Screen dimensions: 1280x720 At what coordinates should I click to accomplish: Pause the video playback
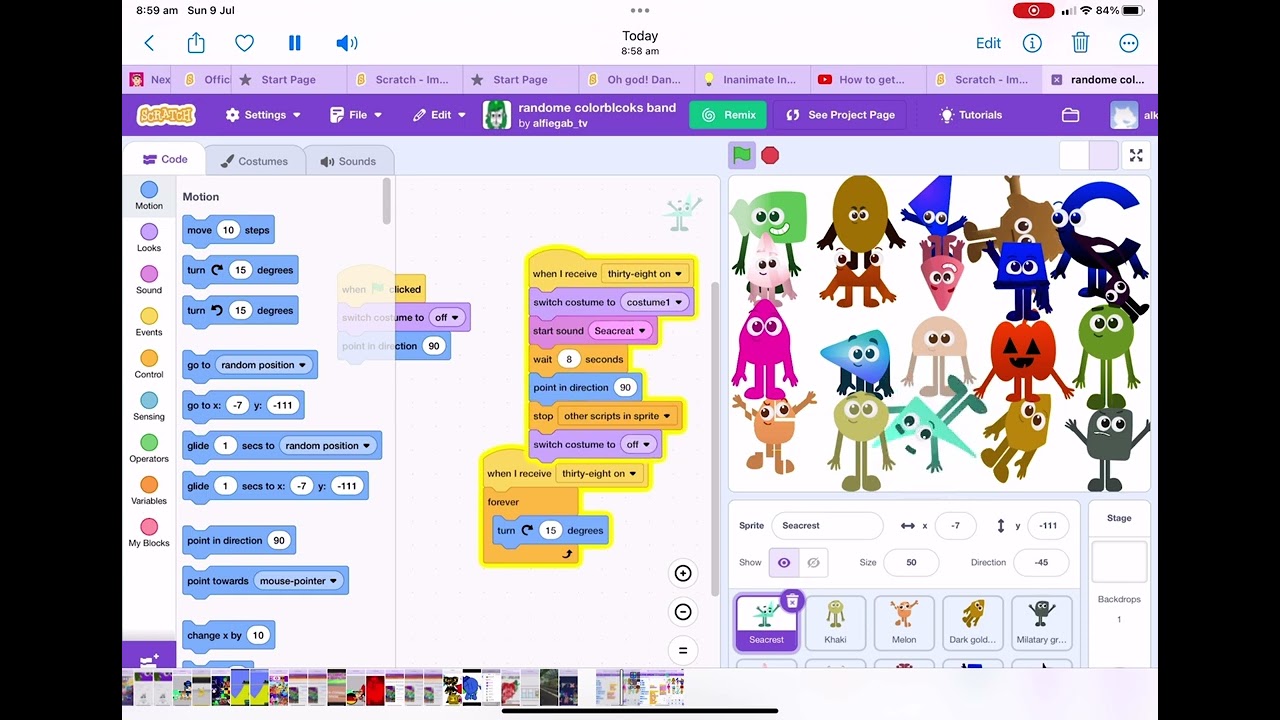pyautogui.click(x=294, y=43)
